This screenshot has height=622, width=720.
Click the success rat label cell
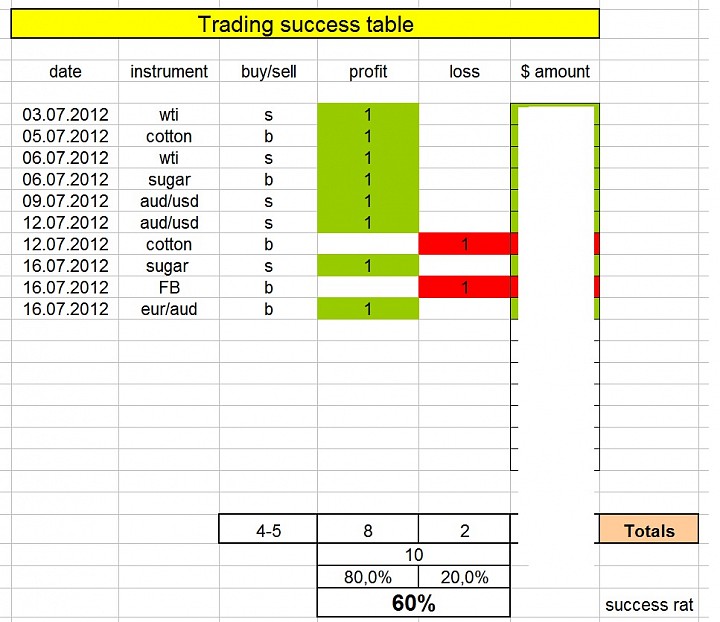[x=649, y=605]
